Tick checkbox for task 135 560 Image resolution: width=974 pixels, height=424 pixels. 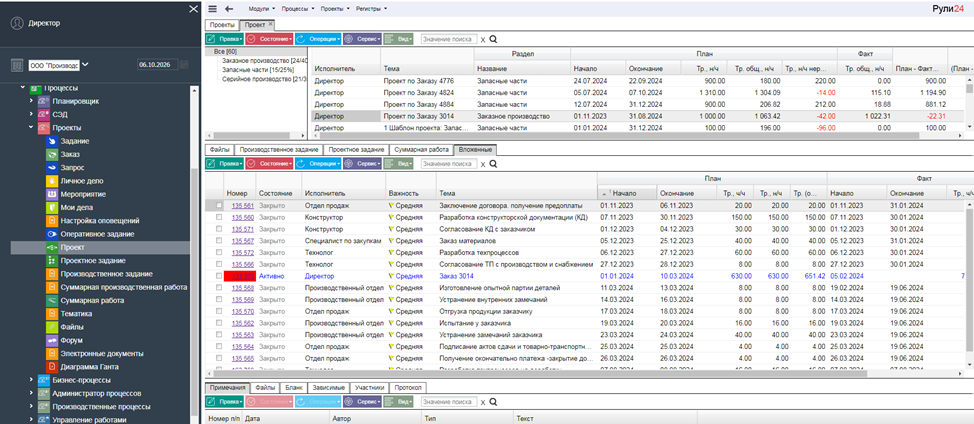(x=219, y=217)
